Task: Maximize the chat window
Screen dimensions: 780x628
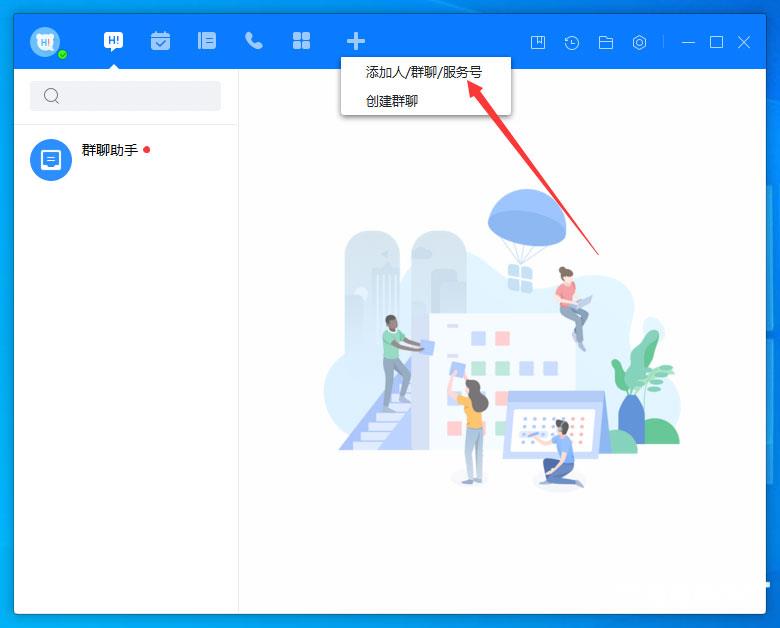Action: pyautogui.click(x=716, y=42)
